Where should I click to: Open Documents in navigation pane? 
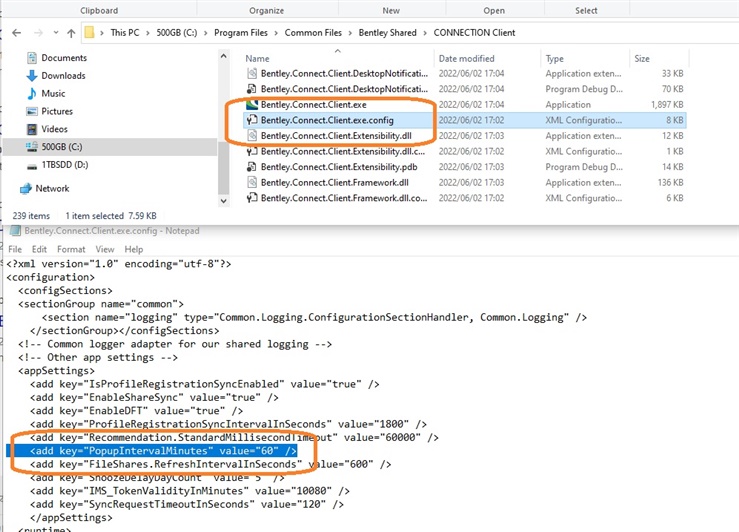[x=64, y=57]
